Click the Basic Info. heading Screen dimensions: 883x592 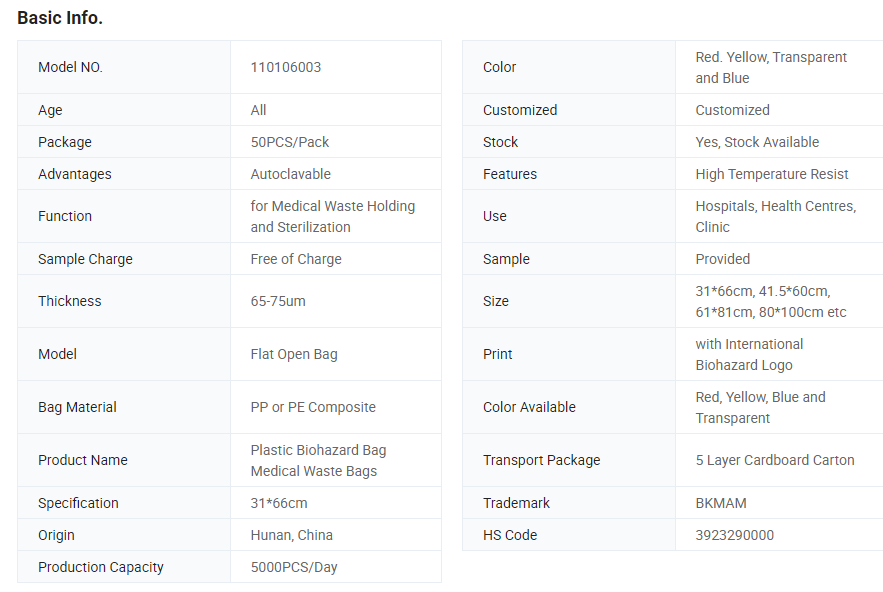tap(60, 18)
